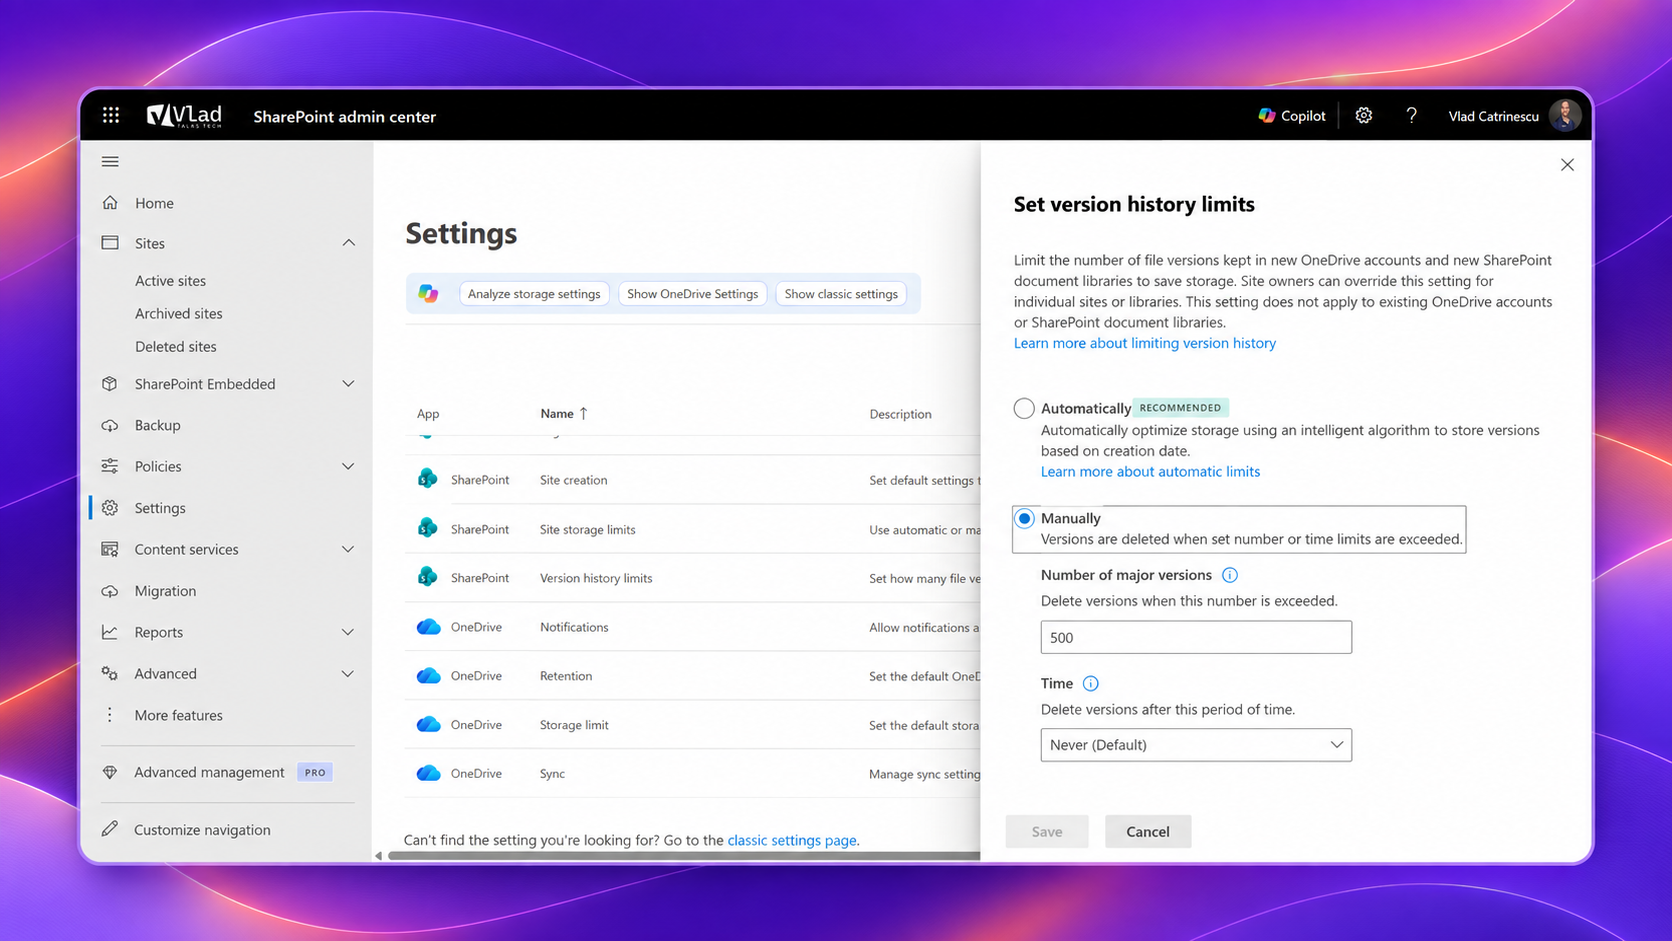Click info icon next to Number of major versions
The height and width of the screenshot is (941, 1672).
[1230, 575]
